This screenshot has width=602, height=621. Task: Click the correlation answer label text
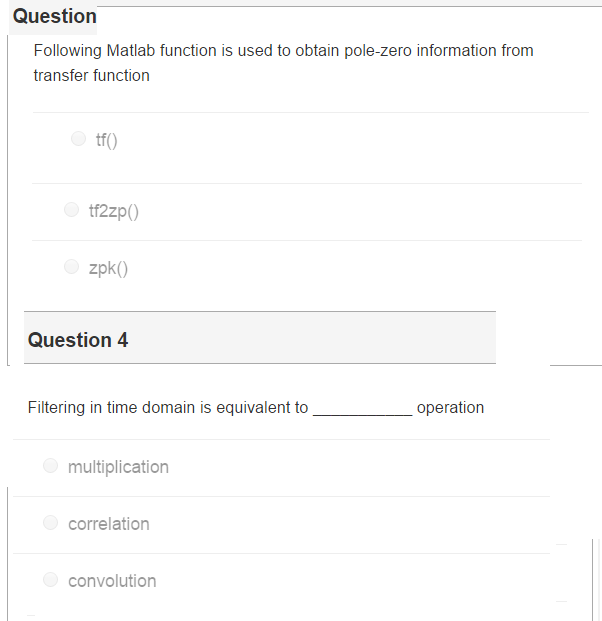tap(108, 524)
